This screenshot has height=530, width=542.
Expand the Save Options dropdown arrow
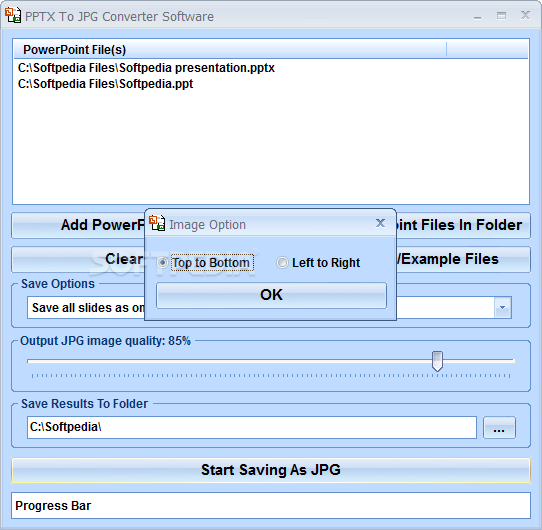[503, 307]
